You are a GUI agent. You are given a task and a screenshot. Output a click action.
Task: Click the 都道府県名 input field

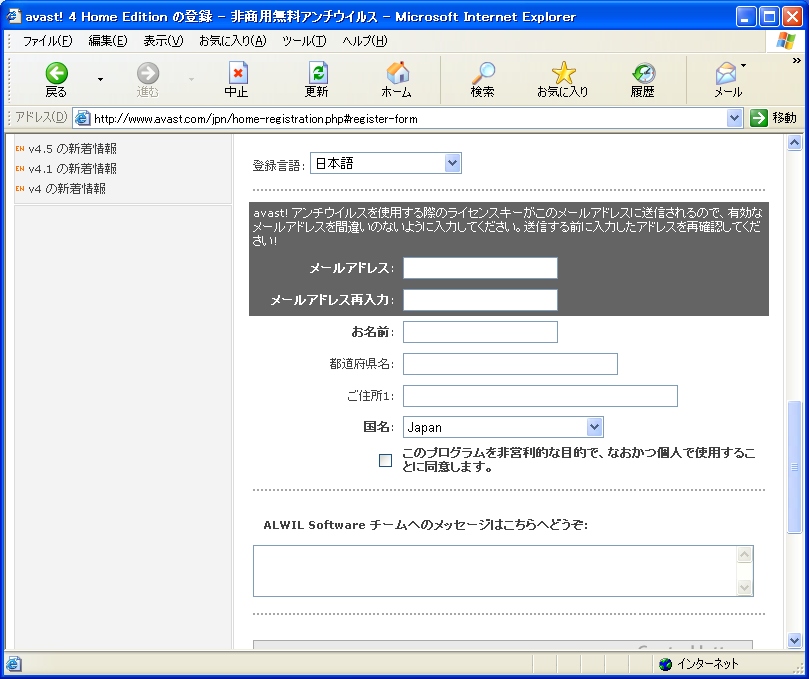pyautogui.click(x=510, y=364)
